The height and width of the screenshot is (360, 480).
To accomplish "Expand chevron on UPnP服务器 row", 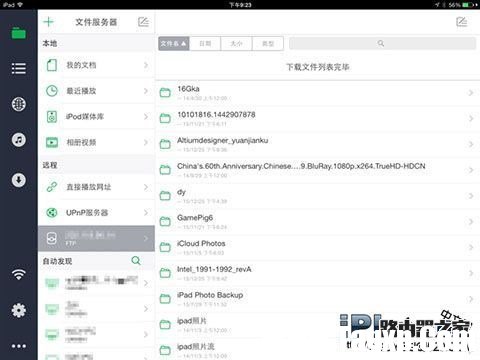I will pos(146,212).
